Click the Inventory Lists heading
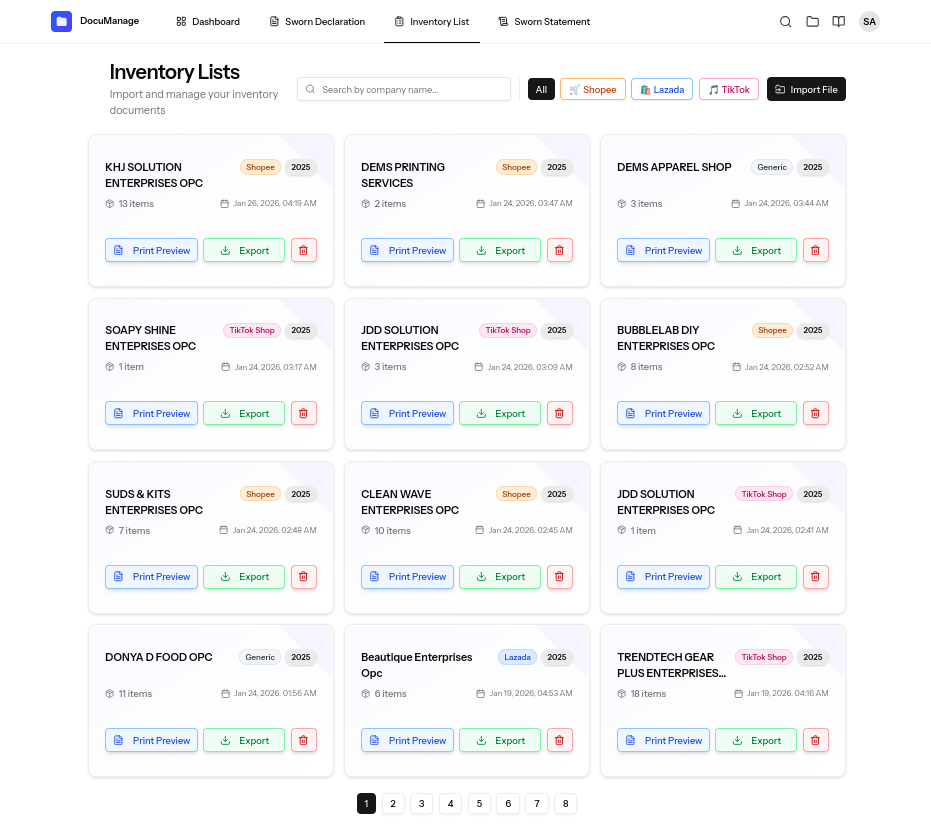Viewport: 931px width, 825px height. (175, 72)
